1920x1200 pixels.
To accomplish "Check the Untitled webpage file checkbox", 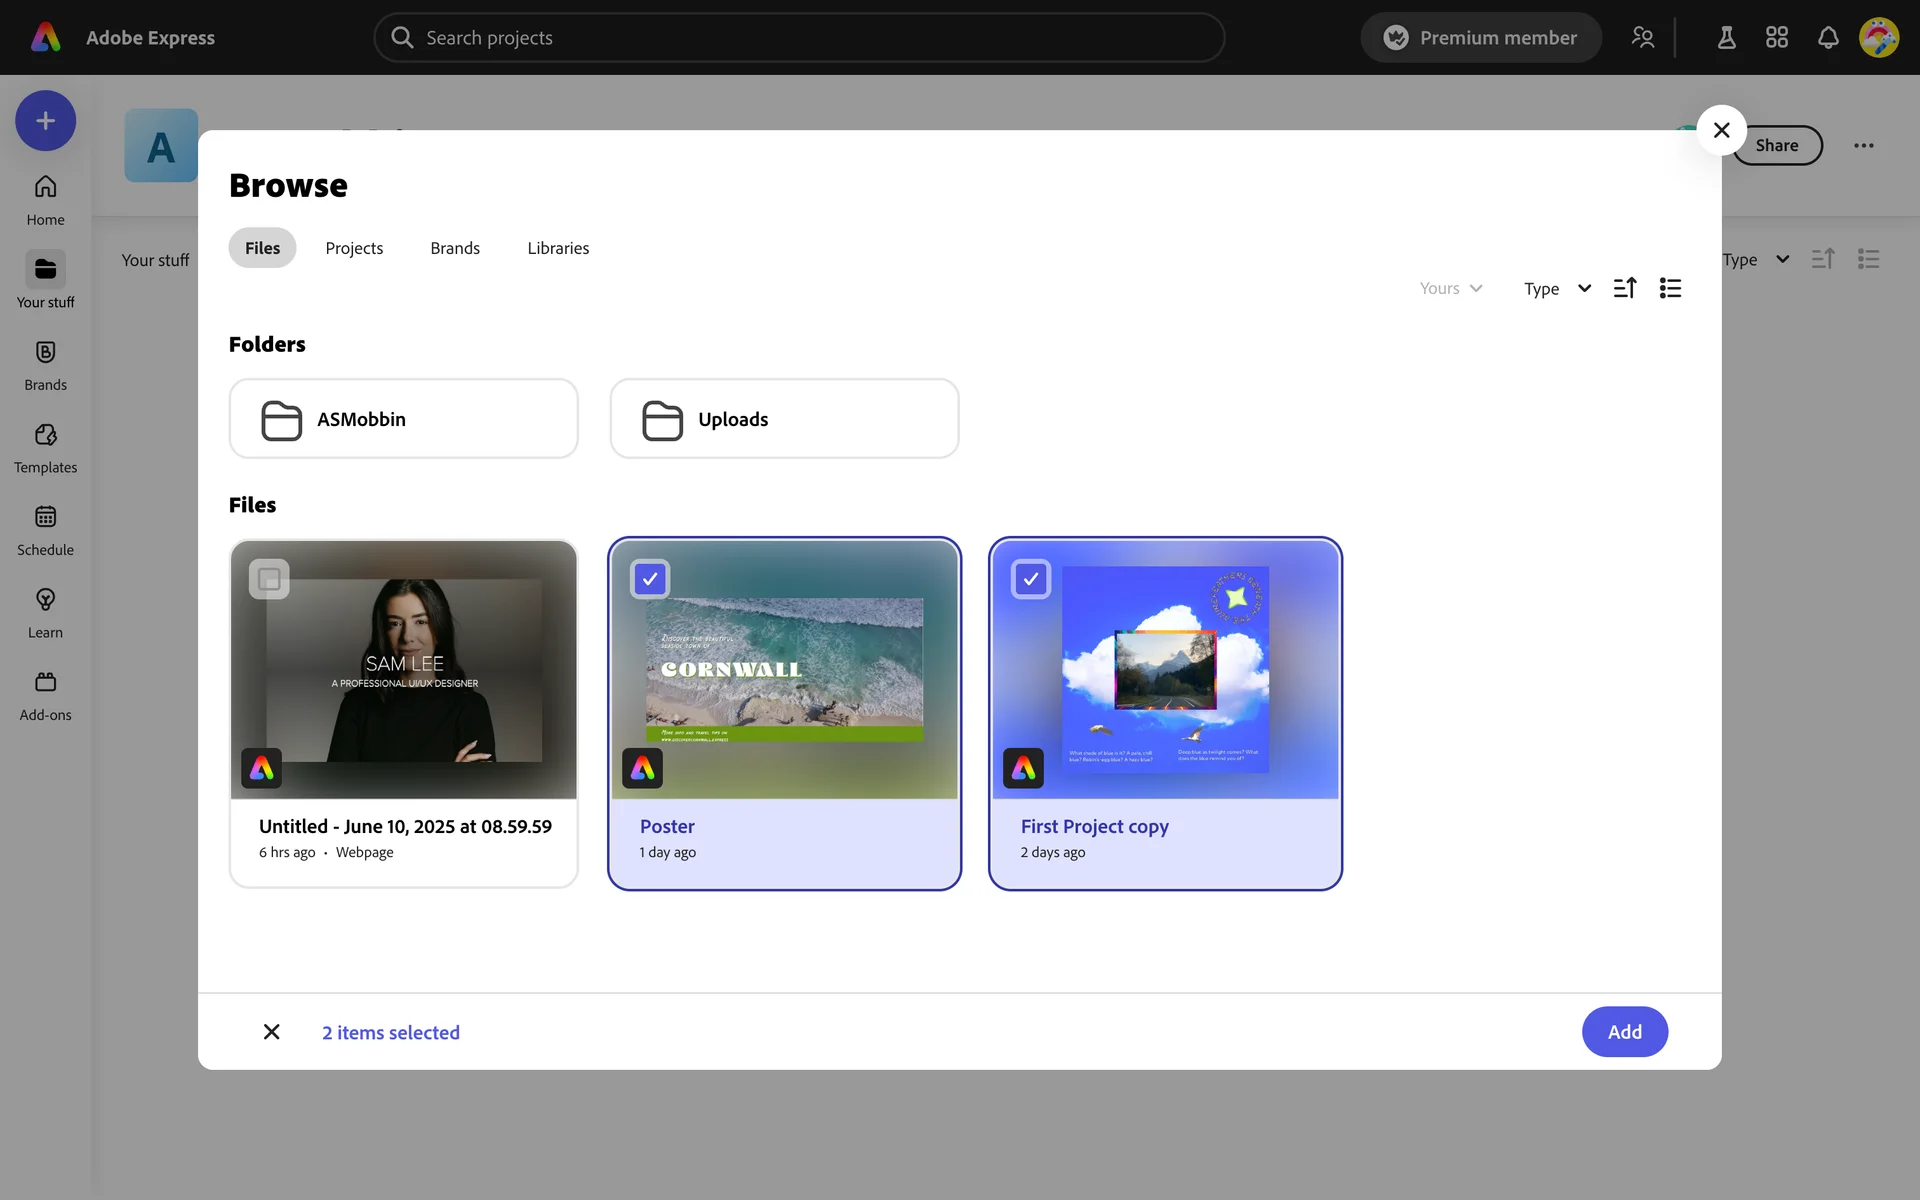I will 269,579.
